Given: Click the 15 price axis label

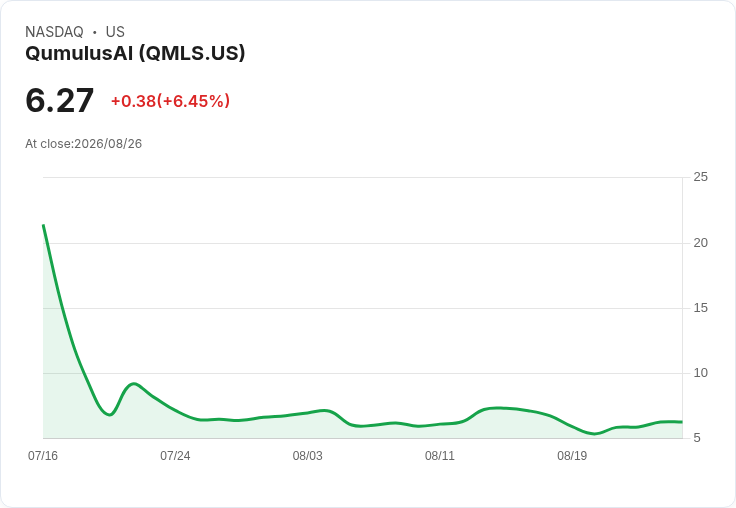Looking at the screenshot, I should click(x=700, y=308).
